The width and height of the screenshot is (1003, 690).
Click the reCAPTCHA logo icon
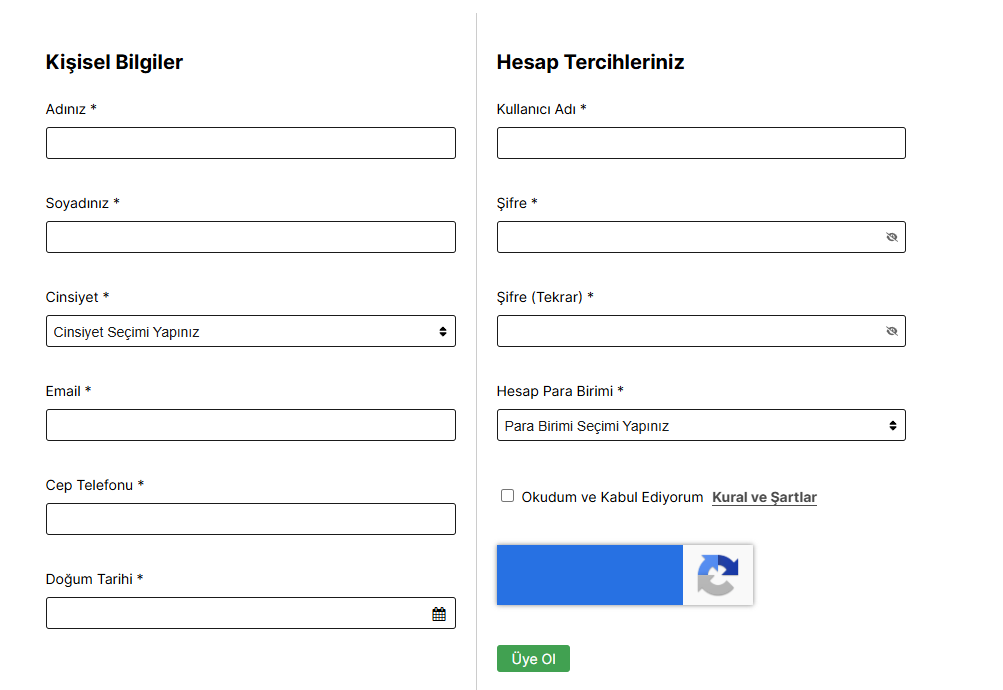tap(718, 575)
